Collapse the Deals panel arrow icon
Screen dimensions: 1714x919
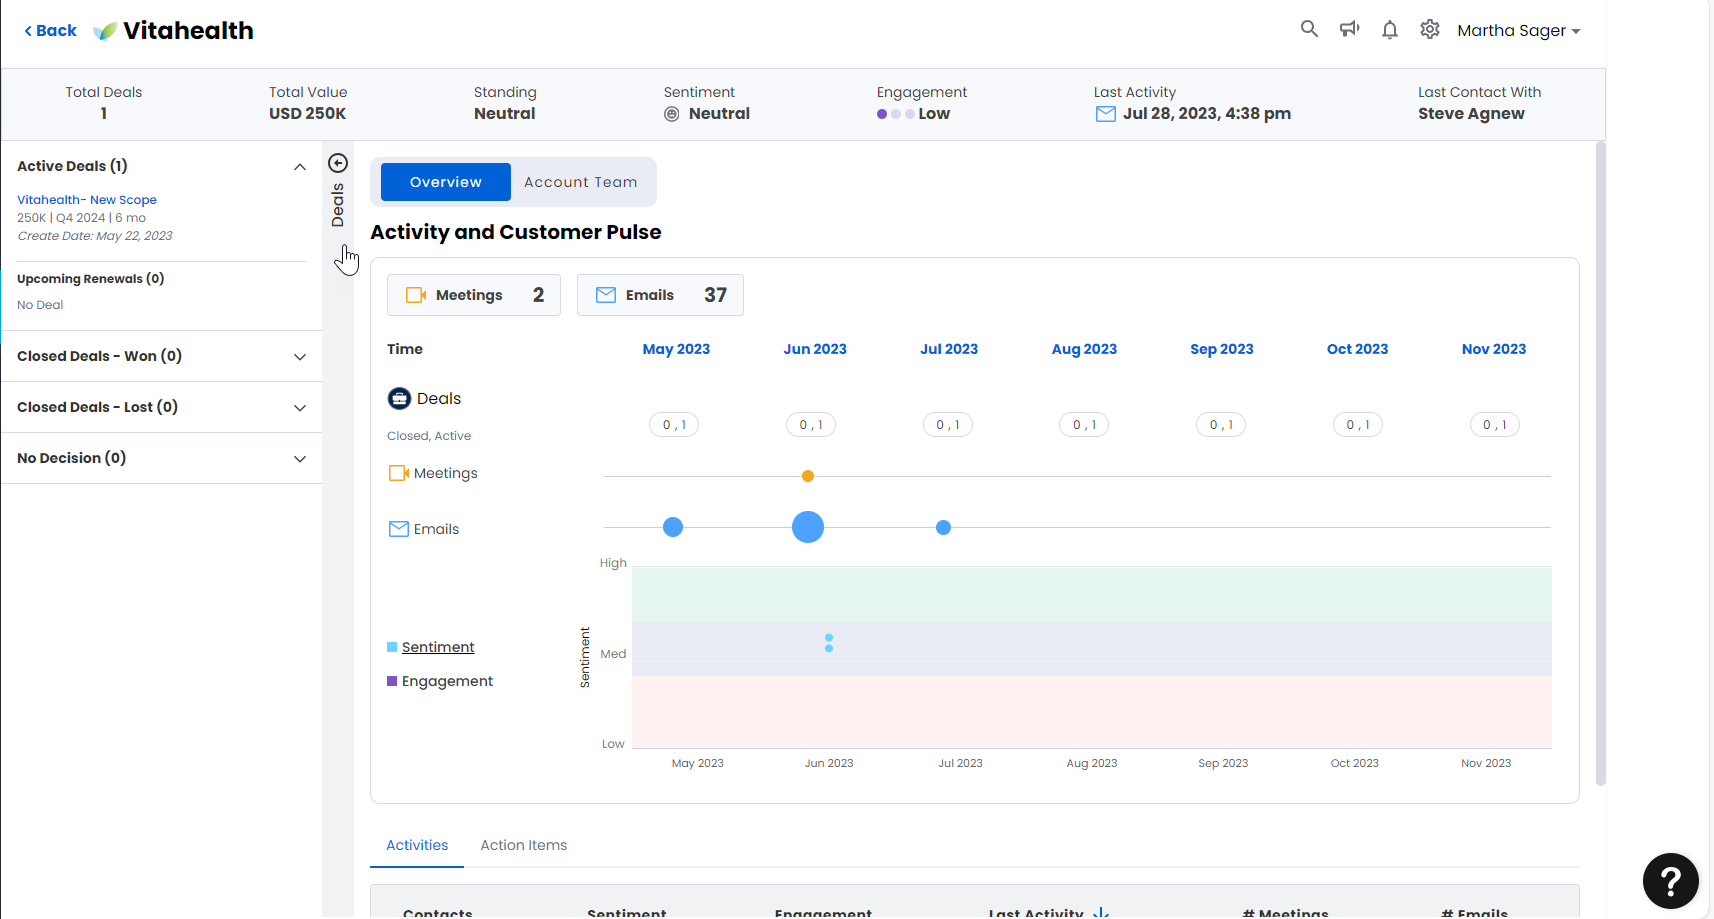click(x=338, y=163)
